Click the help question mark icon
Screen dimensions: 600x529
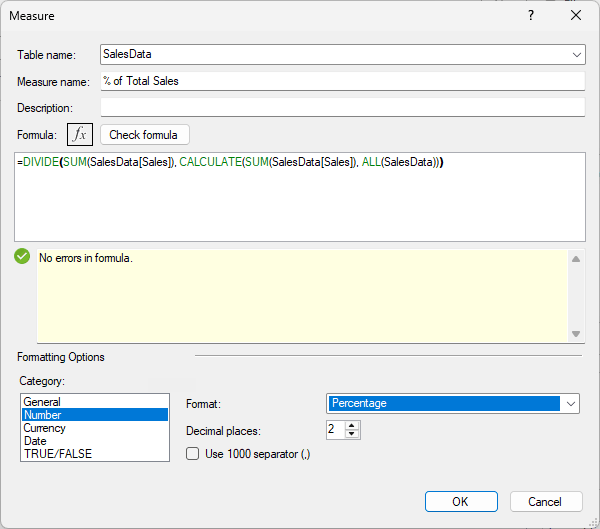pyautogui.click(x=531, y=15)
